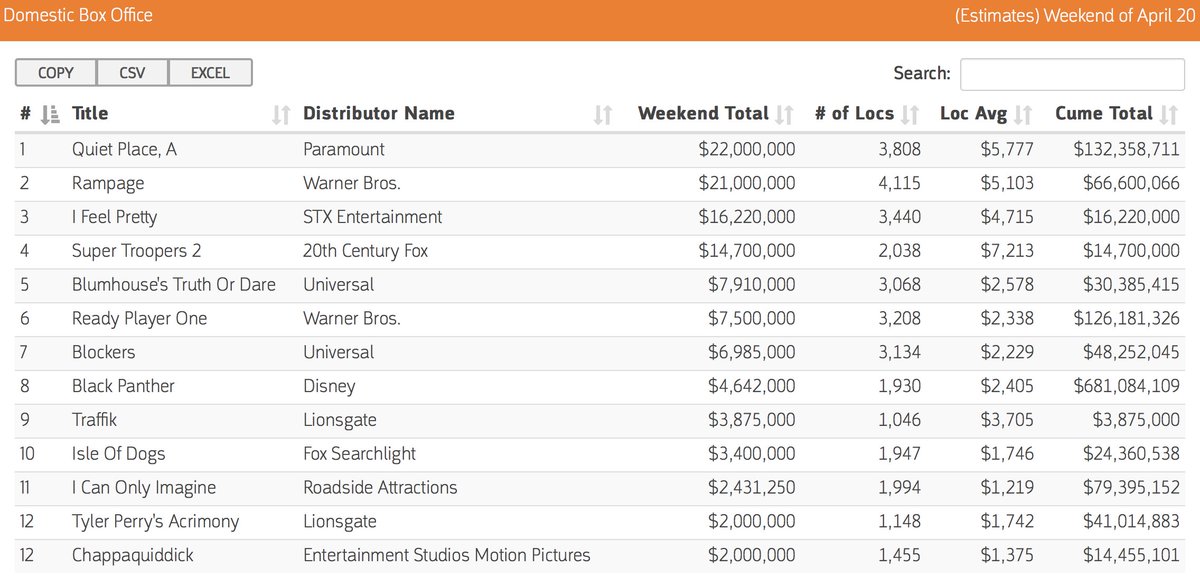The image size is (1200, 576).
Task: Click the # of Locs header text
Action: (x=854, y=114)
